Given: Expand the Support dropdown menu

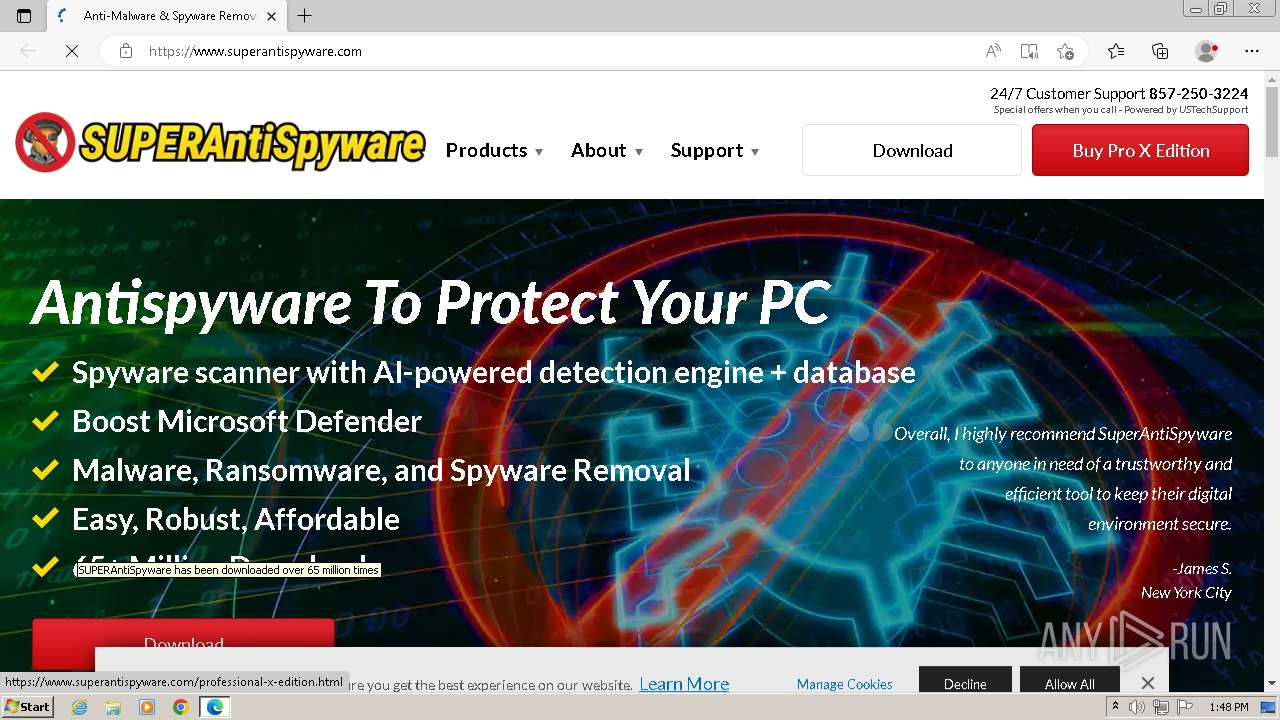Looking at the screenshot, I should (x=714, y=150).
